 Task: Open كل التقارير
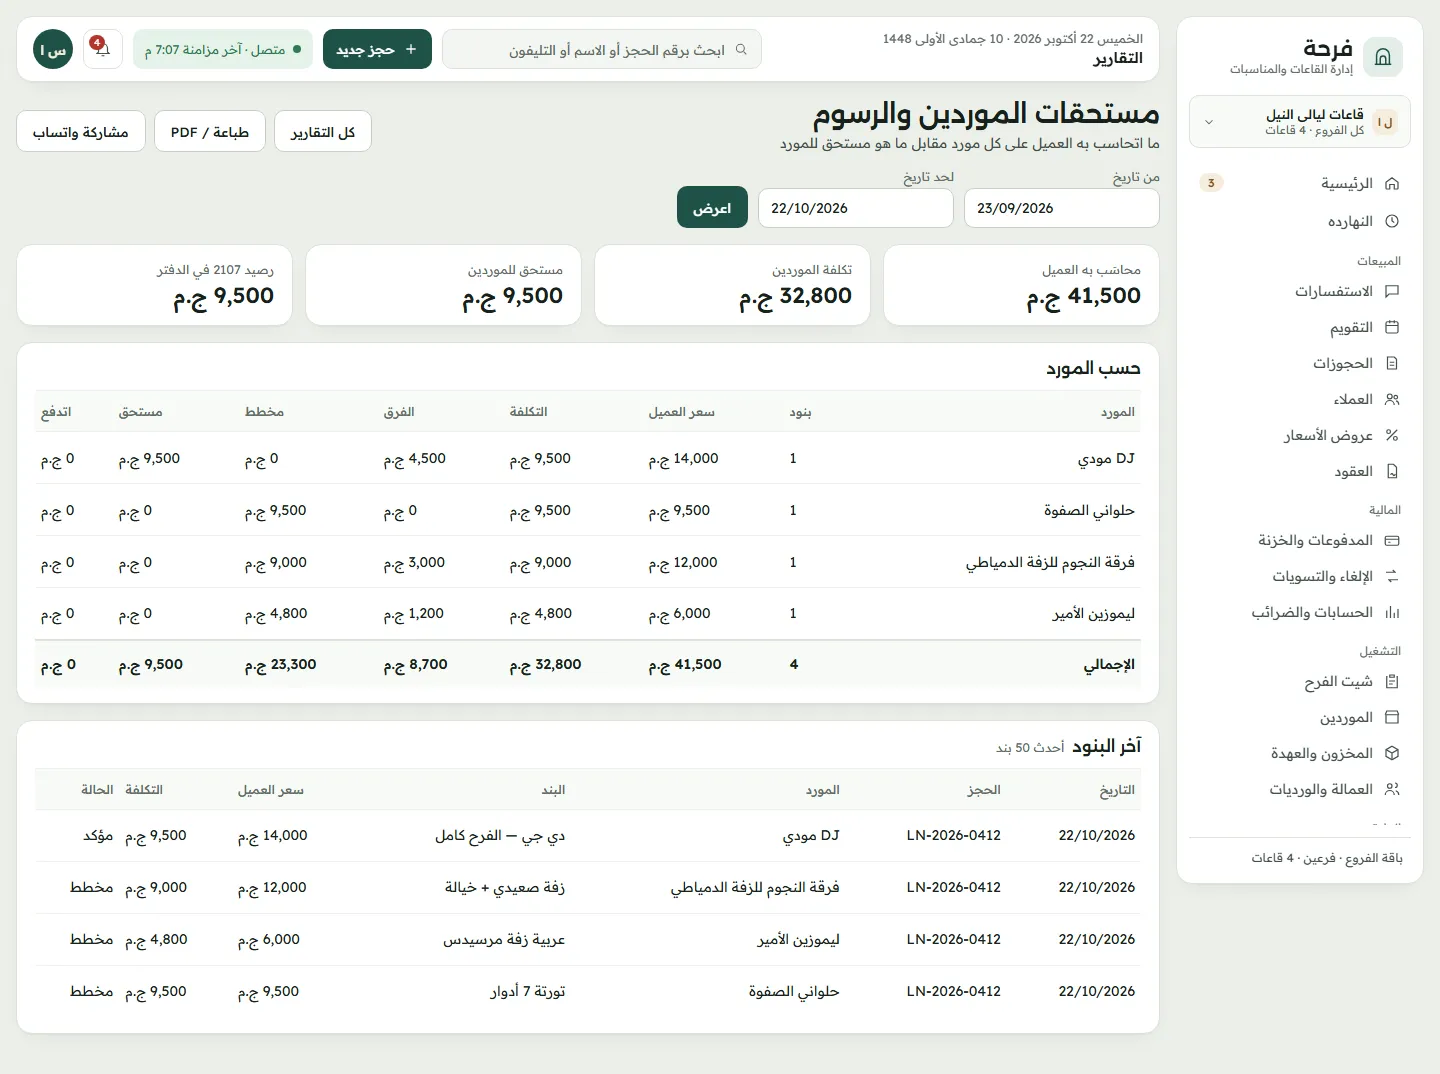click(323, 131)
